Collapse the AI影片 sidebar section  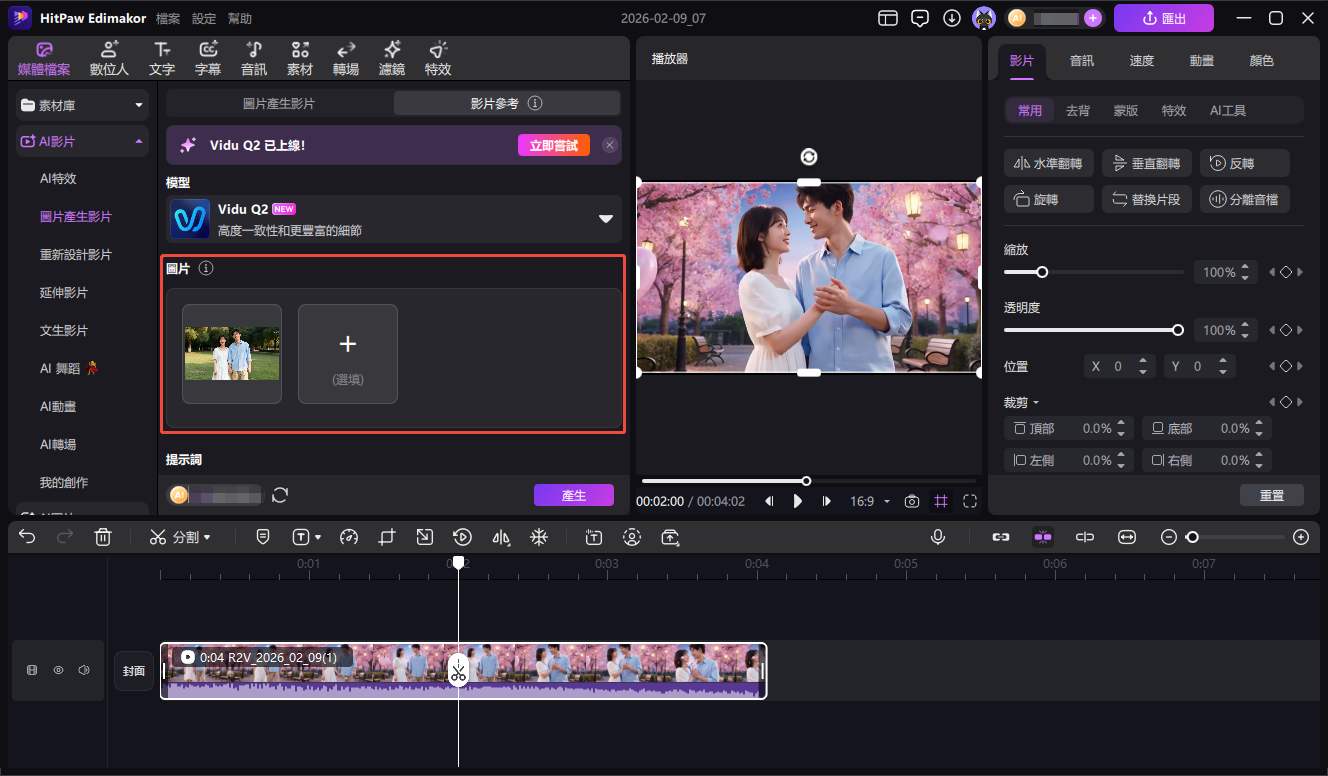click(x=138, y=142)
